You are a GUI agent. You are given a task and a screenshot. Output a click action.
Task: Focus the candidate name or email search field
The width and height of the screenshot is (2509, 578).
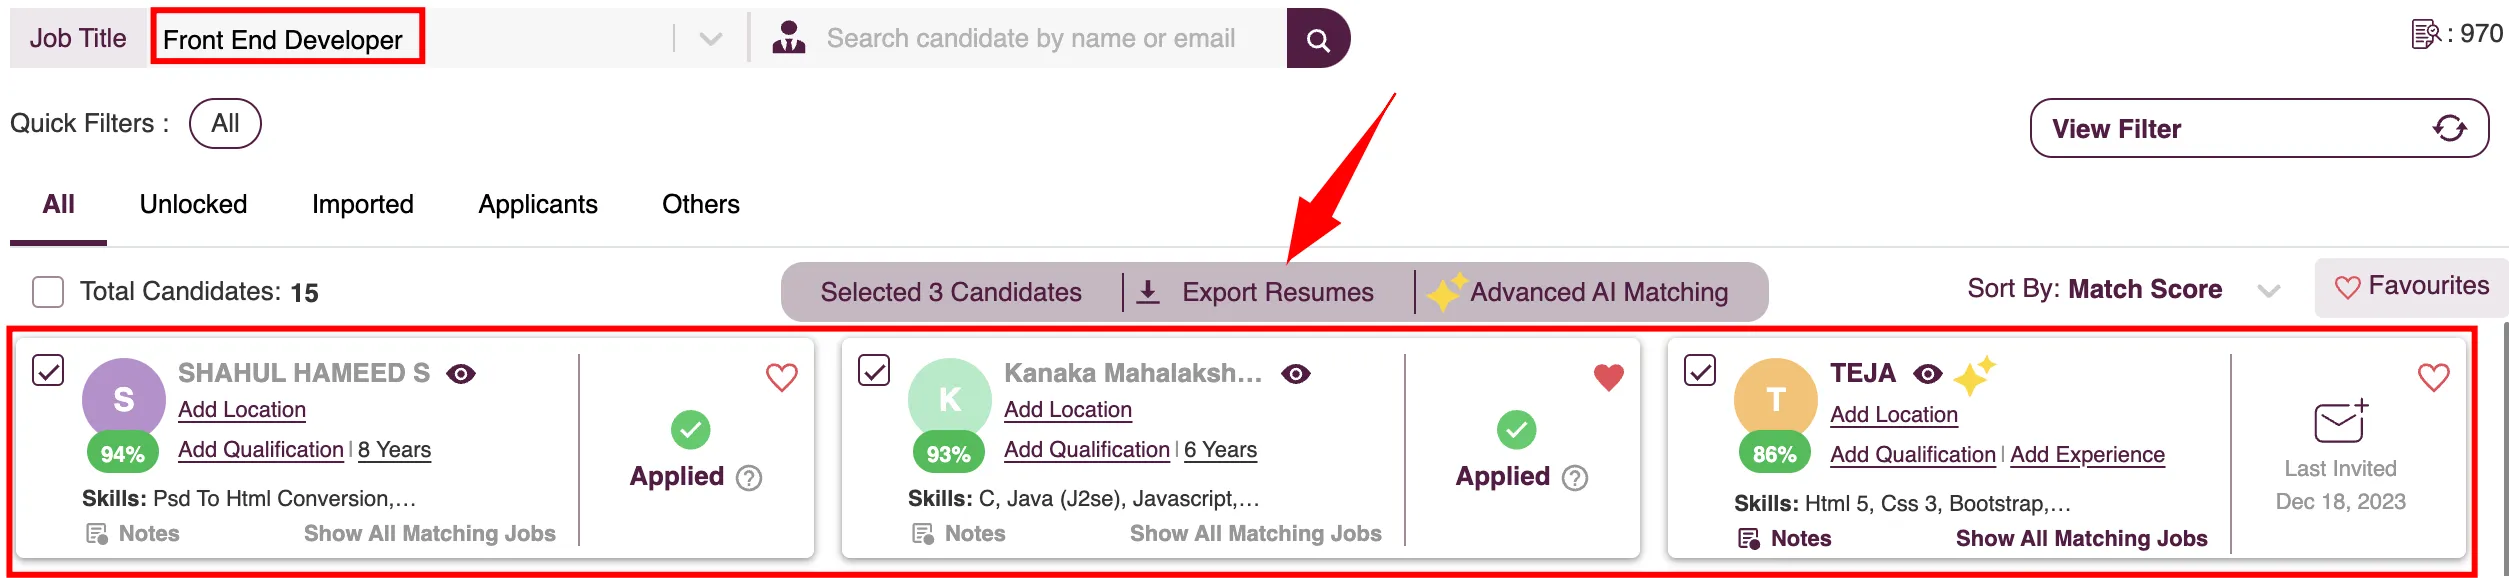1031,39
